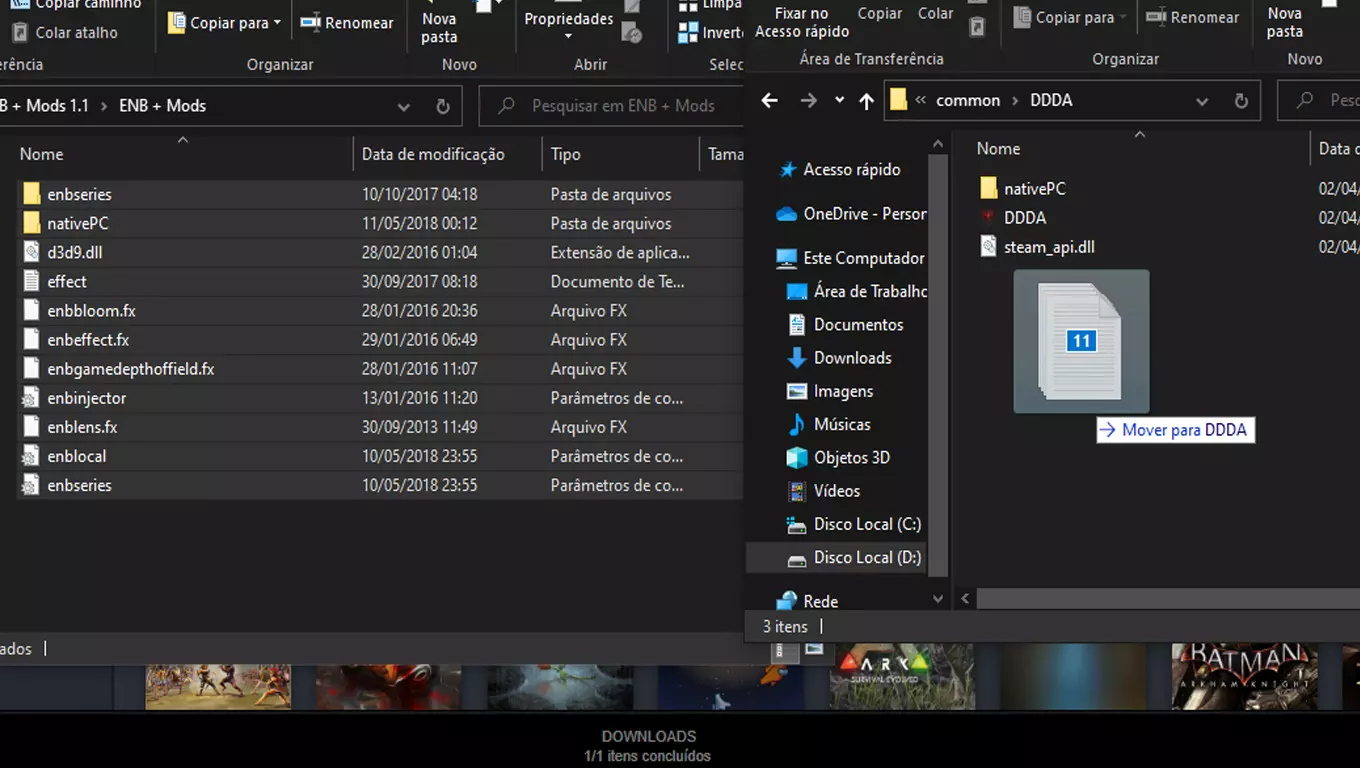Click the Up directory arrow icon
The height and width of the screenshot is (768, 1360).
click(x=866, y=100)
